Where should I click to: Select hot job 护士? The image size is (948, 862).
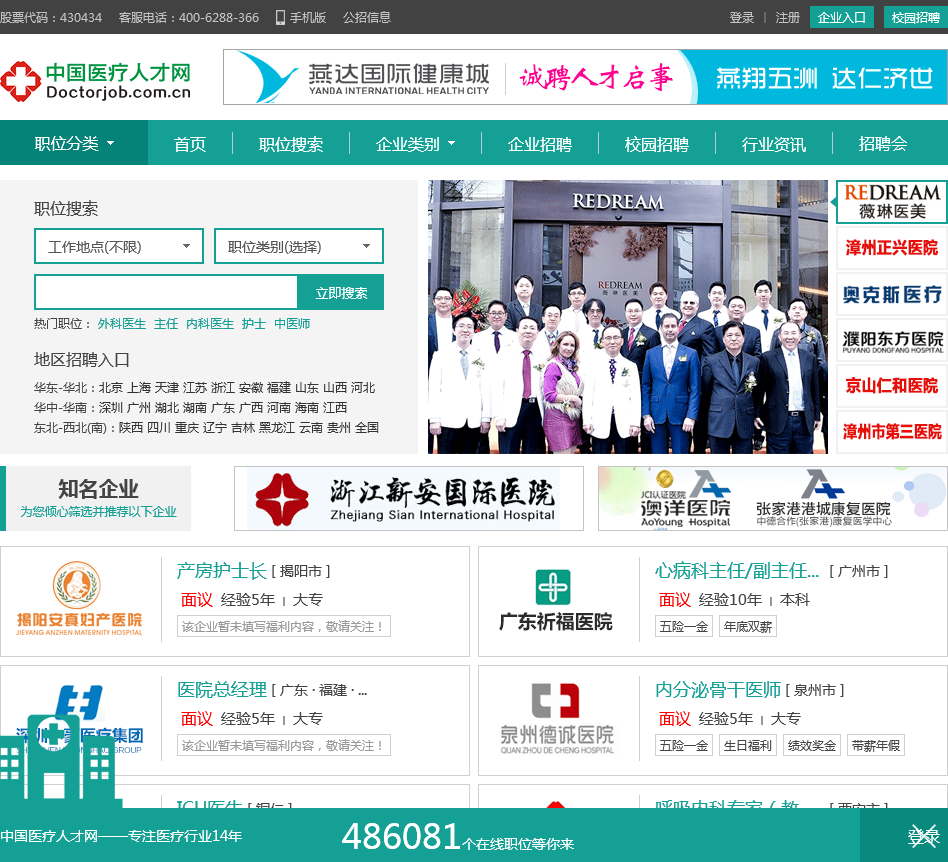click(254, 324)
